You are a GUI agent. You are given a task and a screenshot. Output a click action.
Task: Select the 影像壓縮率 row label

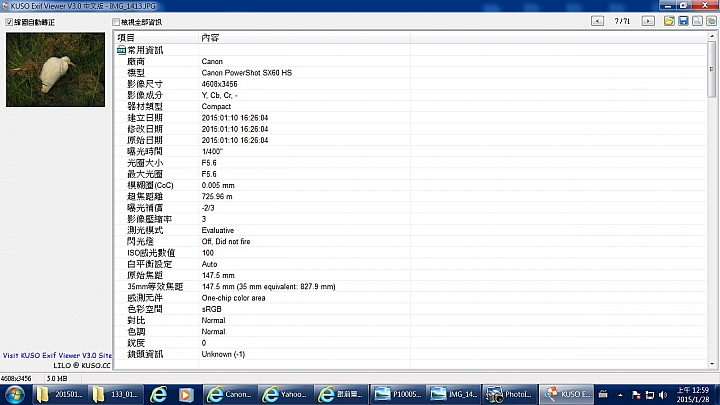[150, 219]
